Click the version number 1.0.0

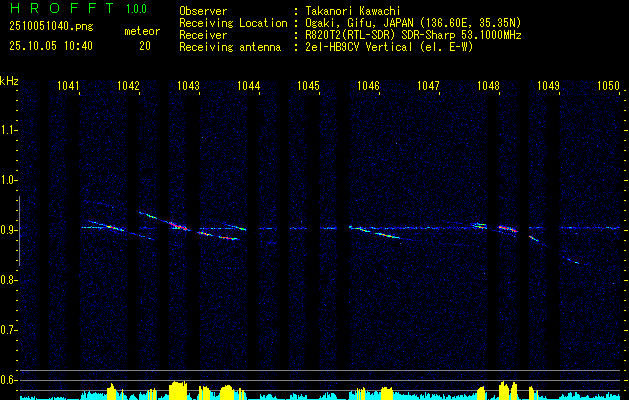136,9
